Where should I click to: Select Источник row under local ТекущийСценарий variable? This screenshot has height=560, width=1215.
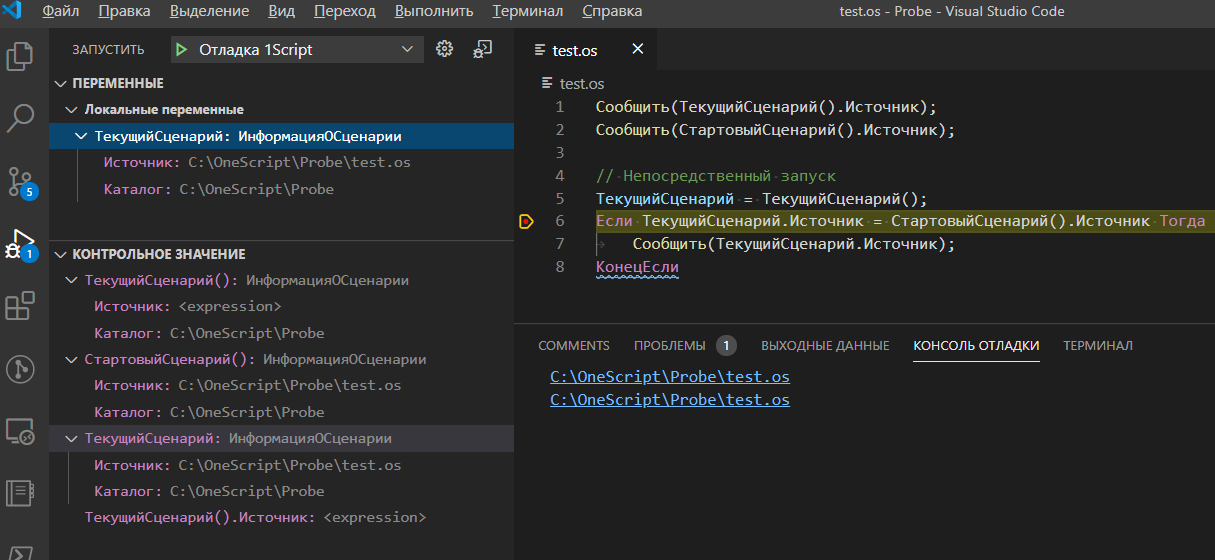pyautogui.click(x=281, y=162)
